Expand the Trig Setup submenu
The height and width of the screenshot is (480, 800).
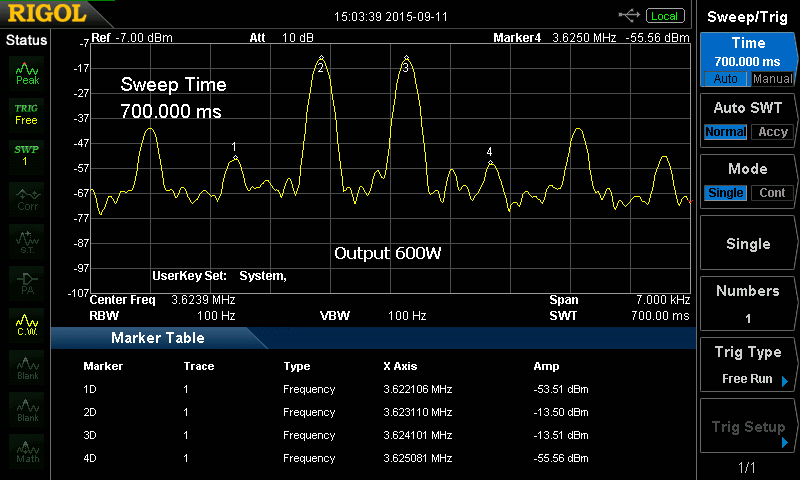[x=785, y=441]
